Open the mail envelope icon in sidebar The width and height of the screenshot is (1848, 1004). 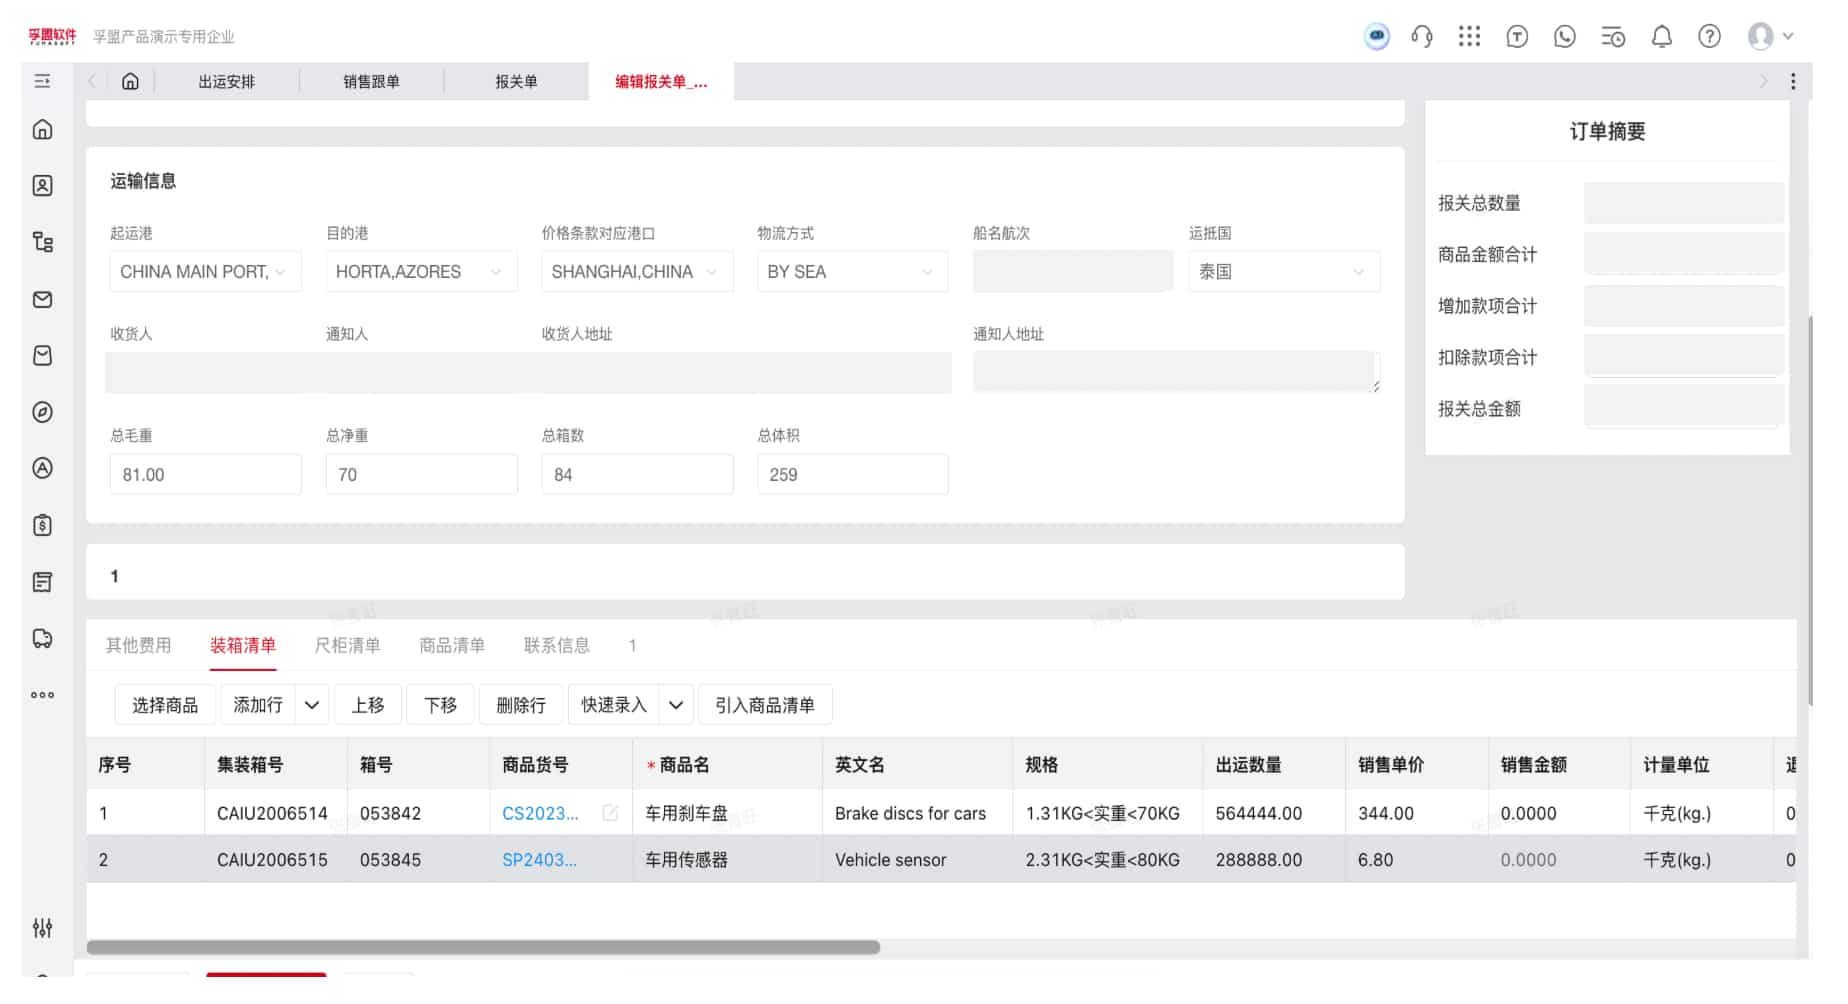[43, 299]
